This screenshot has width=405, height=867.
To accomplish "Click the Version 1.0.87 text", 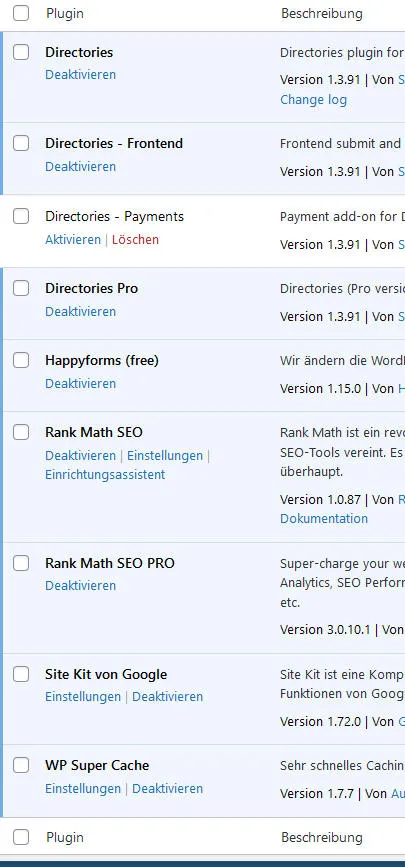I will click(x=320, y=499).
